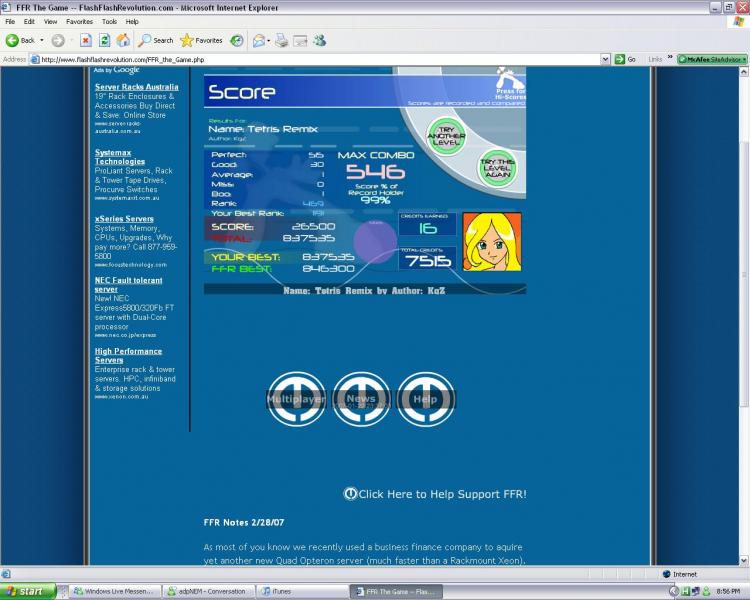Open the Search magnifier in toolbar
Viewport: 750px width, 600px height.
coord(155,41)
